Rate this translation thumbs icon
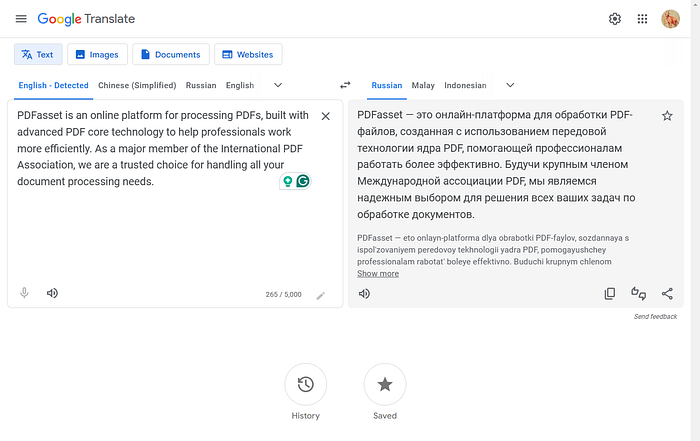This screenshot has width=700, height=441. (x=638, y=293)
